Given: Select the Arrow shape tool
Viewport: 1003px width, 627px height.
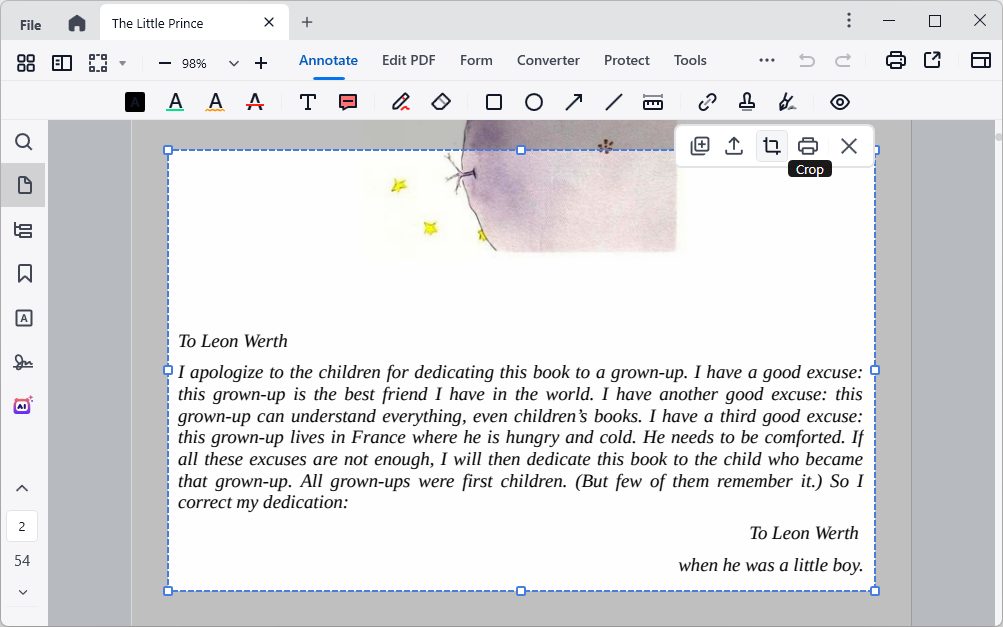Looking at the screenshot, I should point(573,101).
